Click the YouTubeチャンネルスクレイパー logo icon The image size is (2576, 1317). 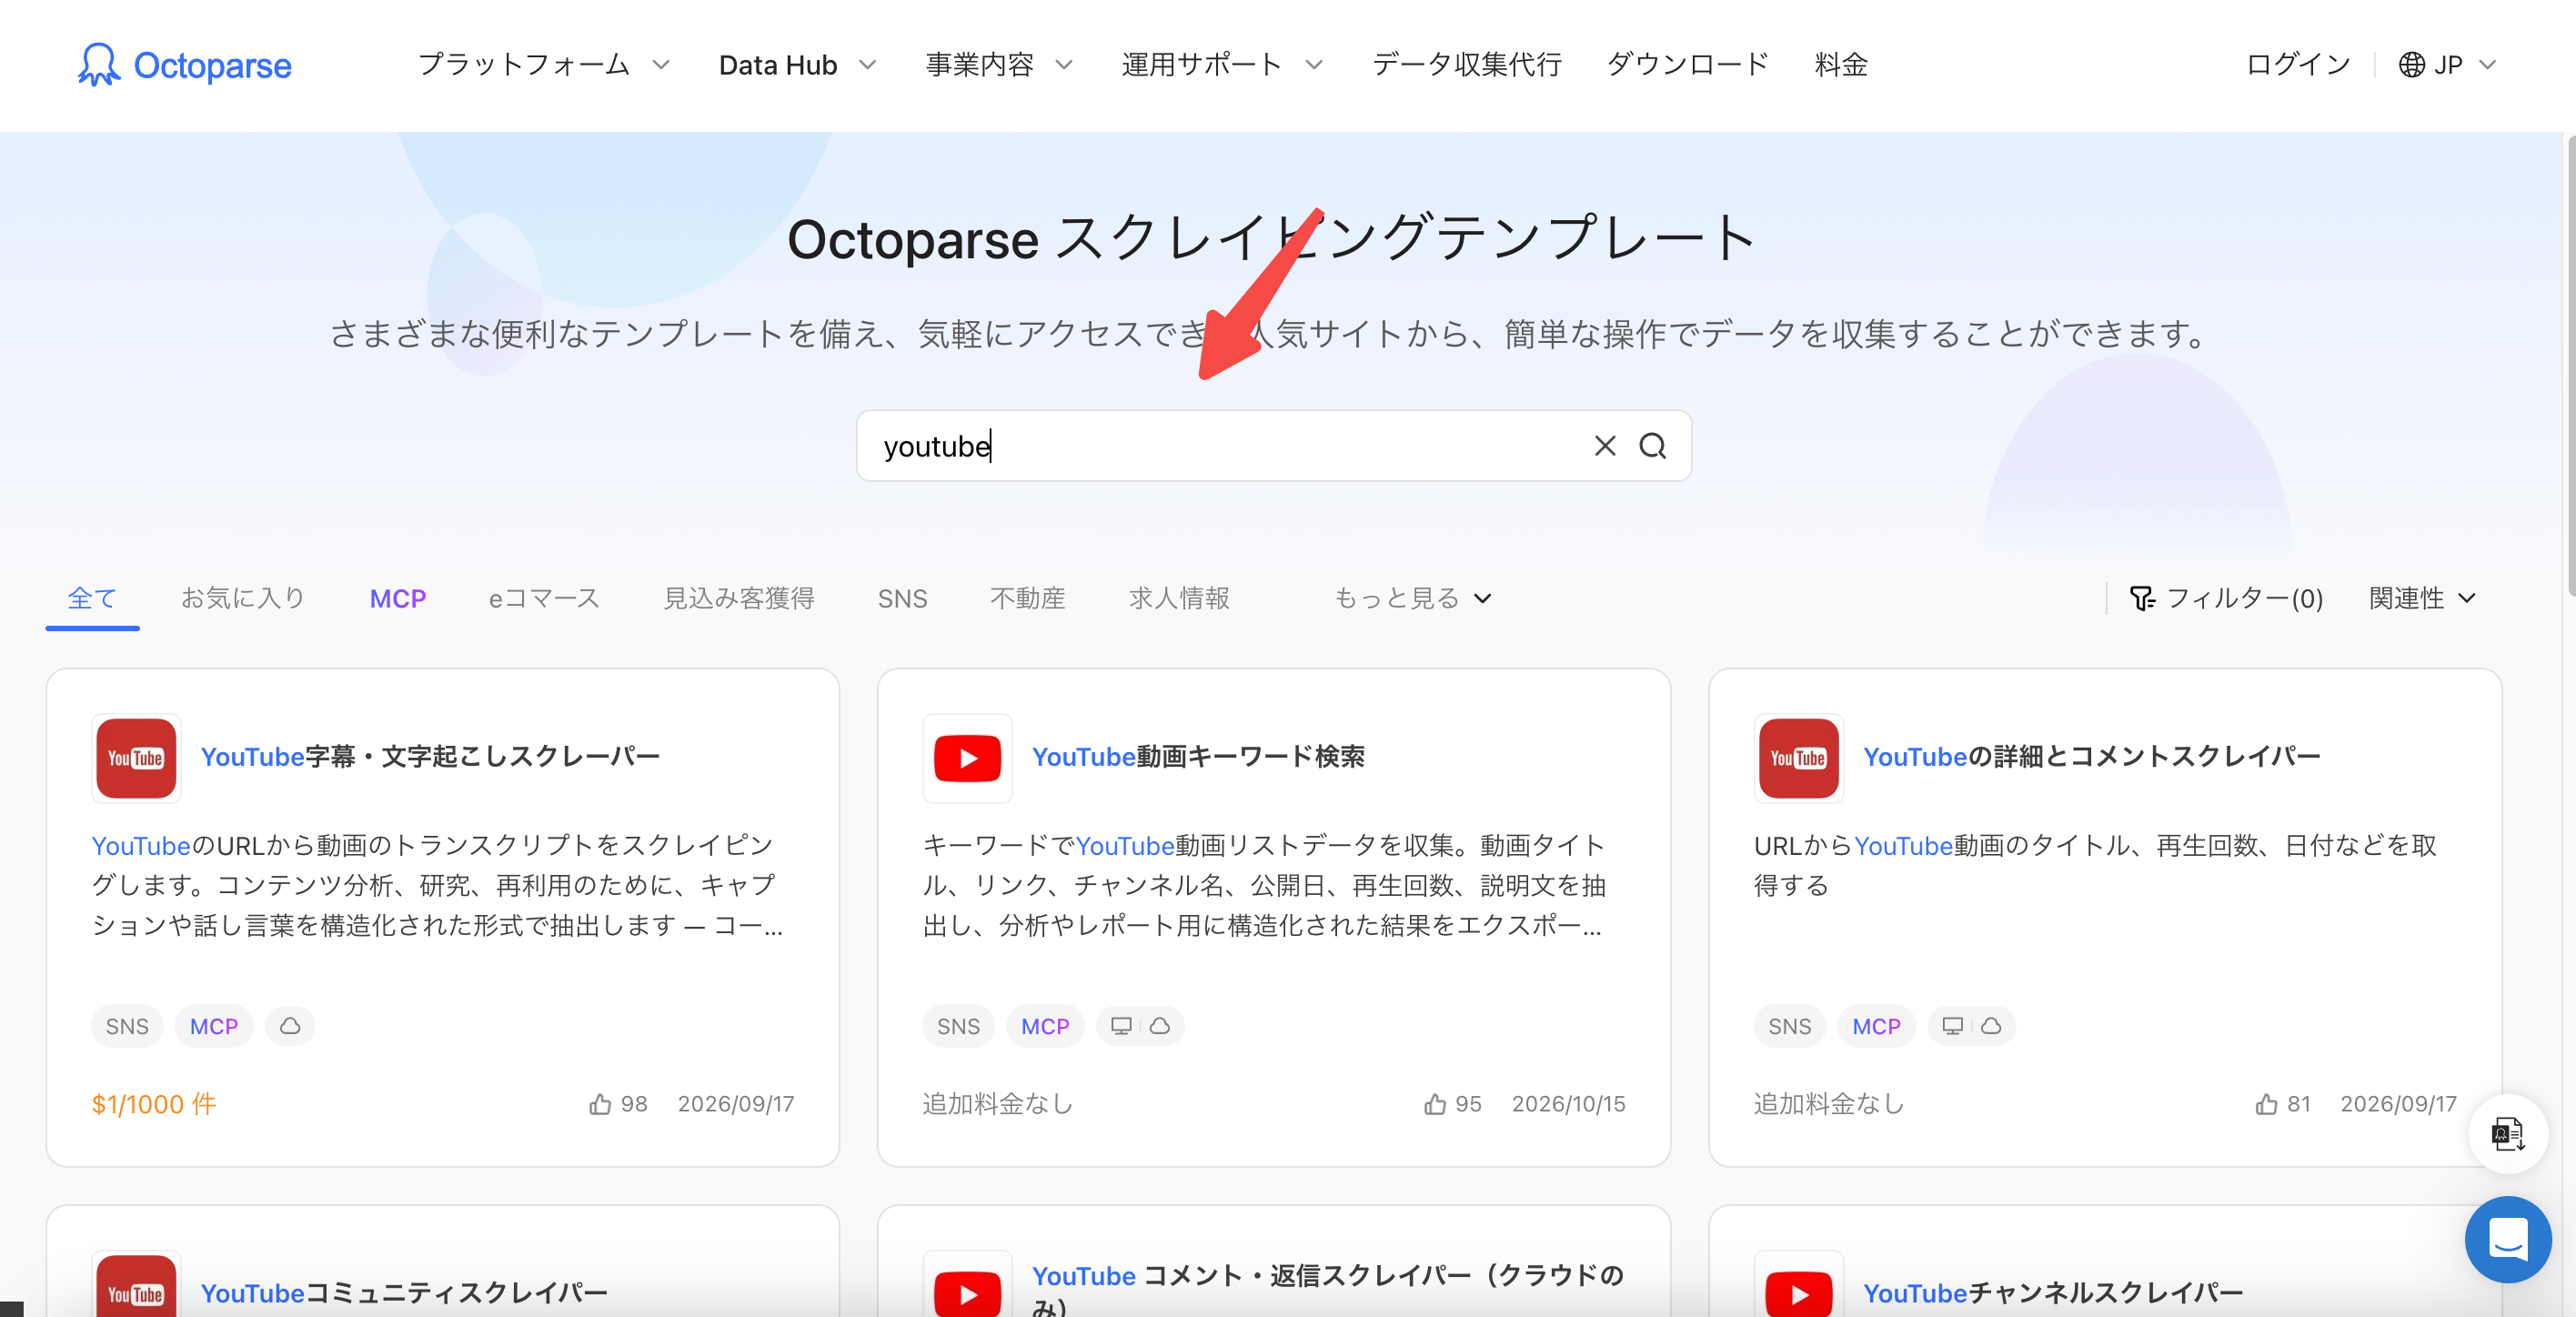click(x=1798, y=1286)
